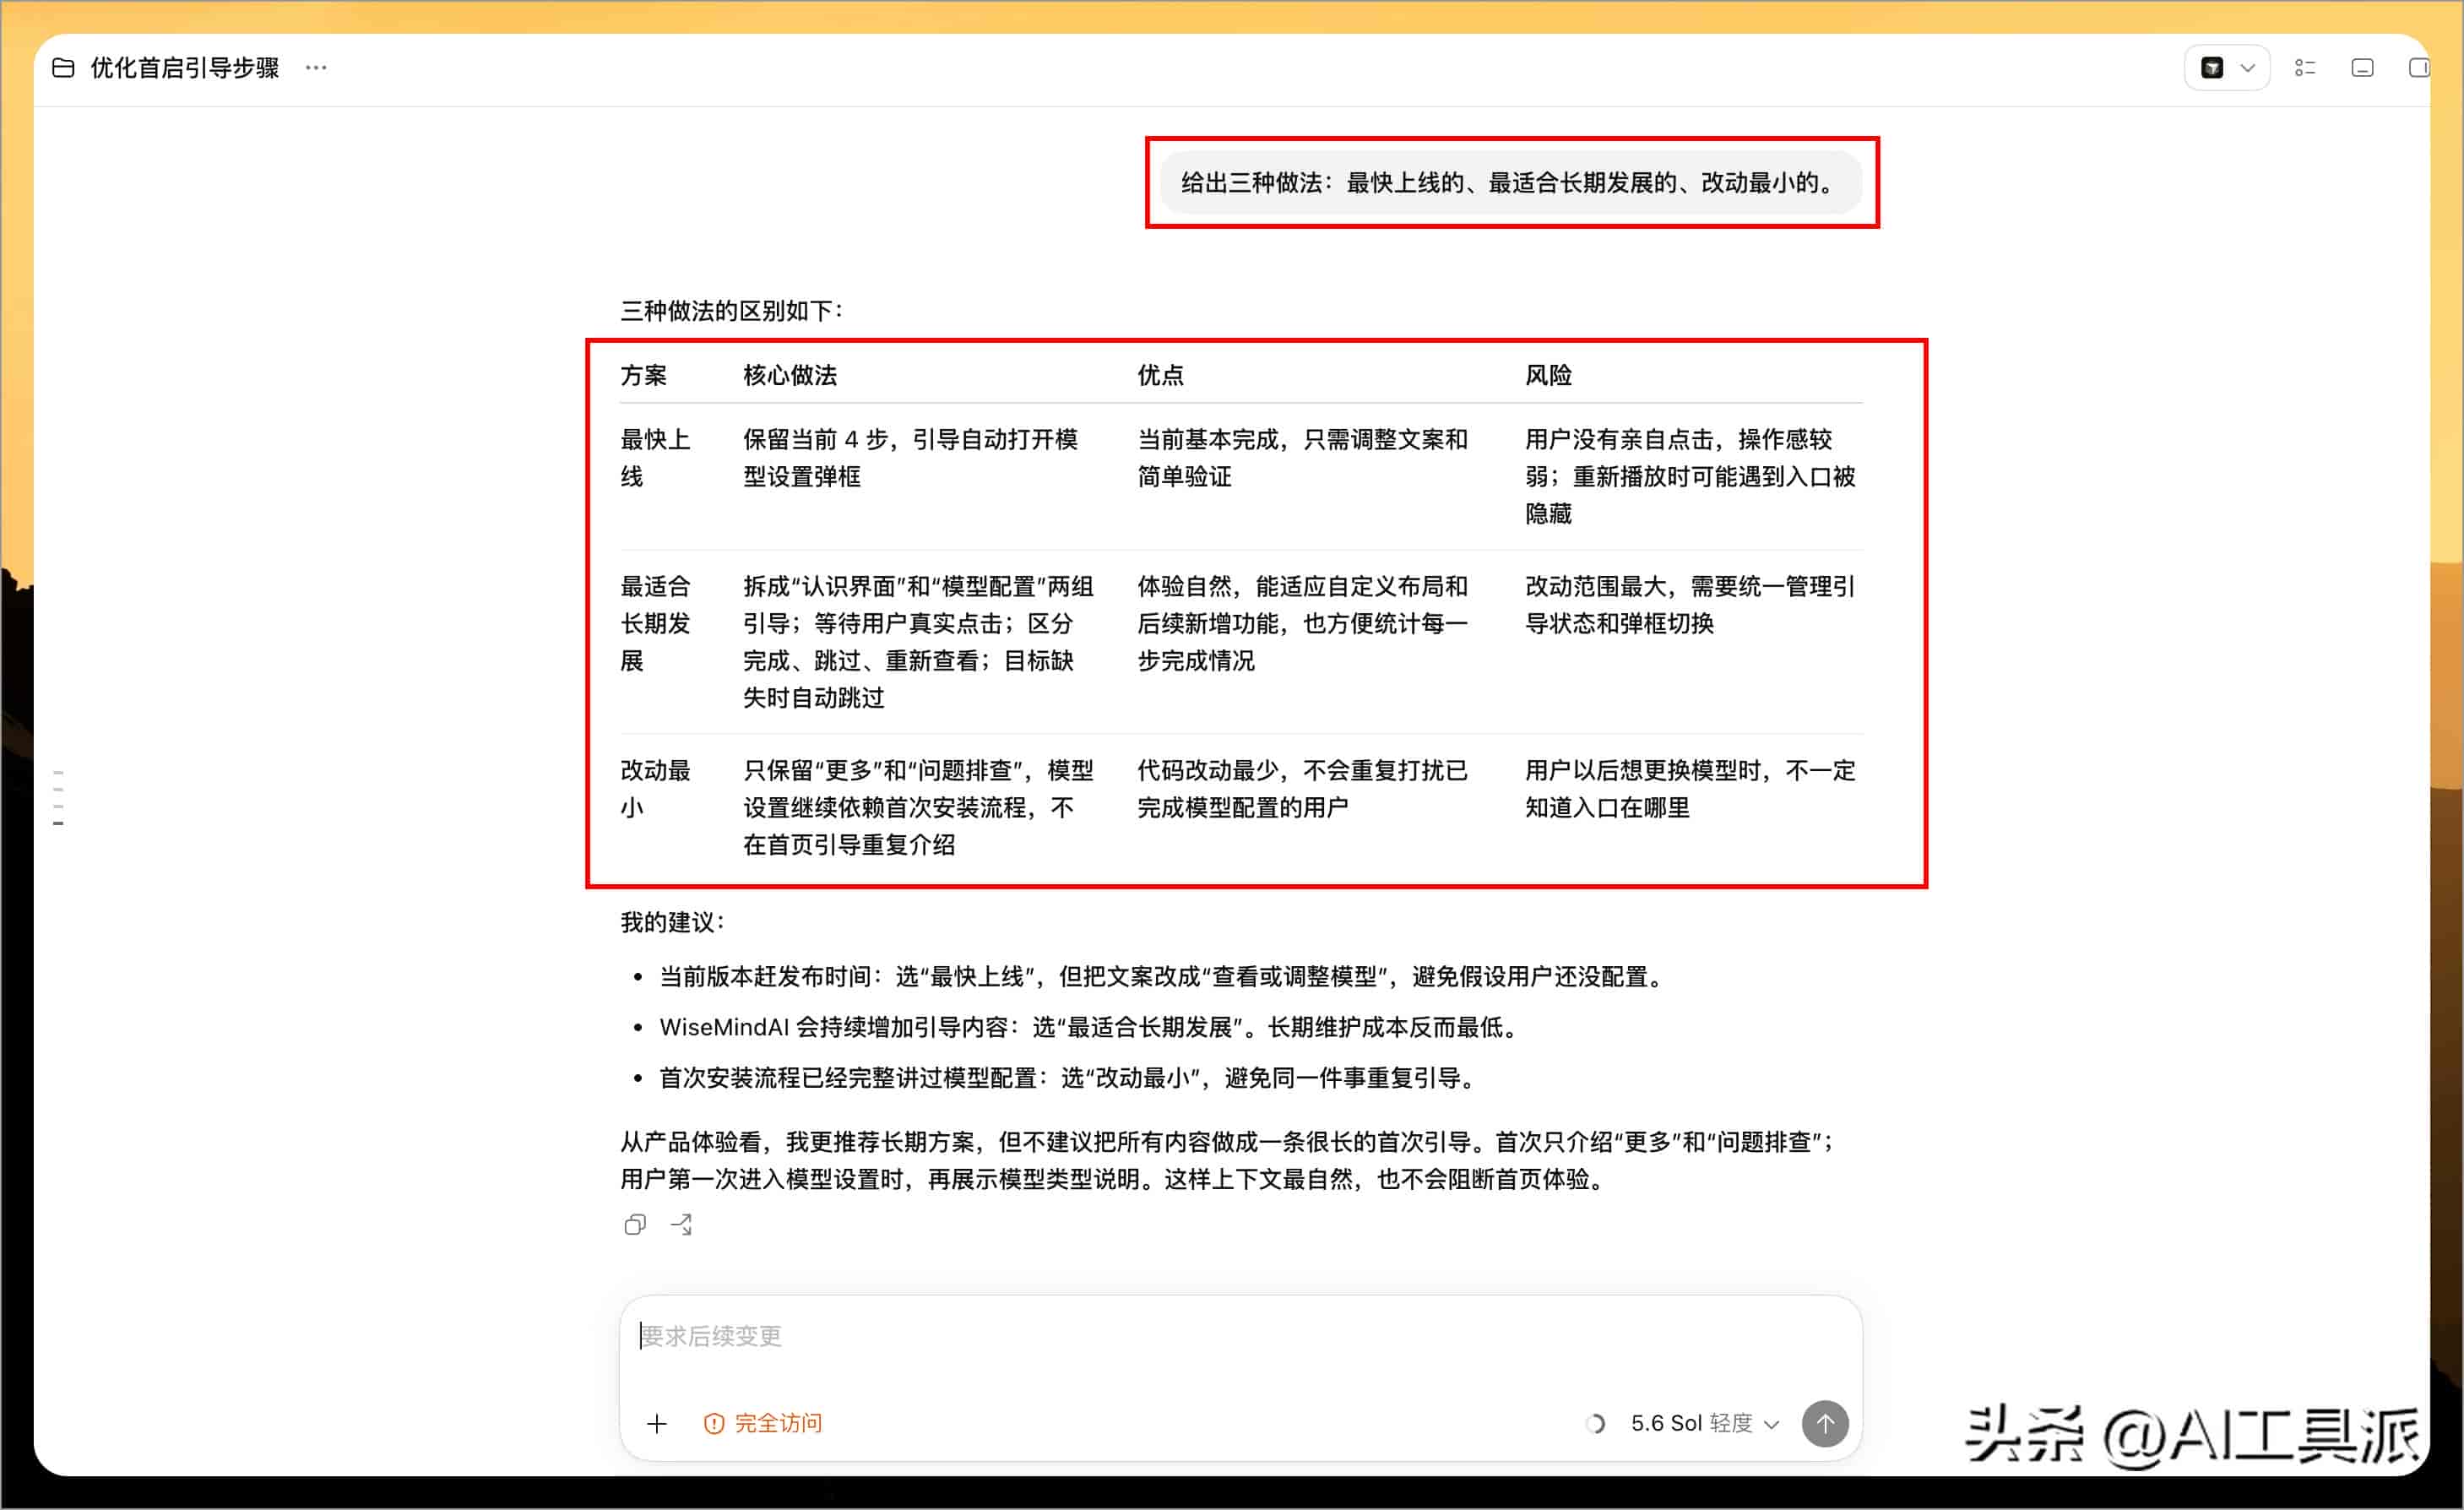Toggle the bottom panel icon in the header
Screen dimensions: 2464x1510
click(x=2362, y=68)
